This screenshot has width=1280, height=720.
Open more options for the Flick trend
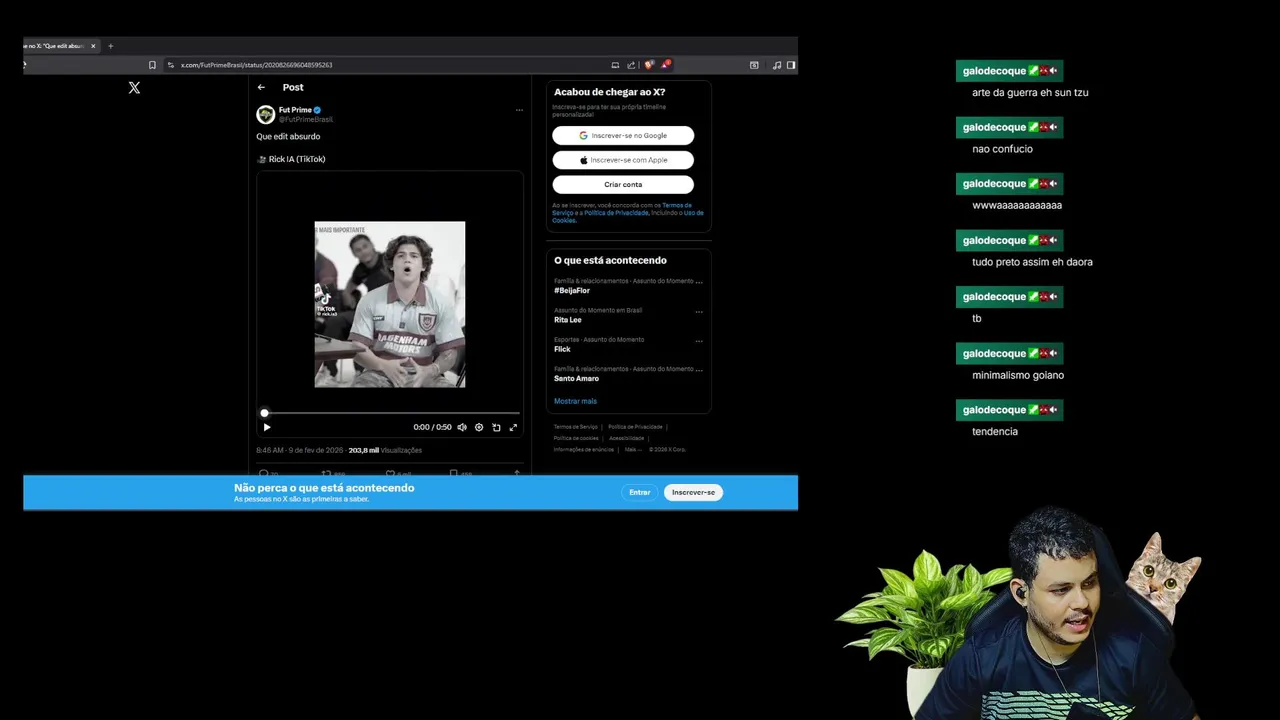pos(699,340)
